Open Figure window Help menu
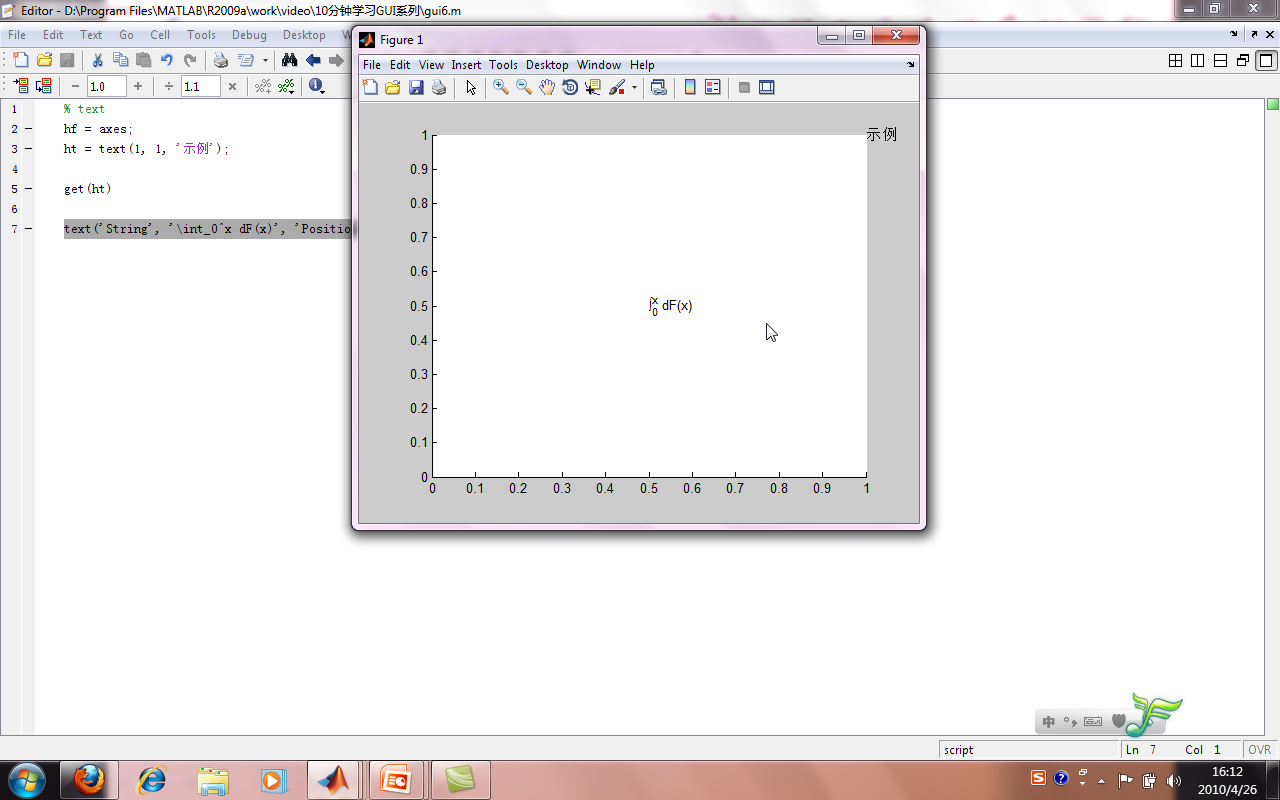This screenshot has height=800, width=1280. click(x=642, y=65)
